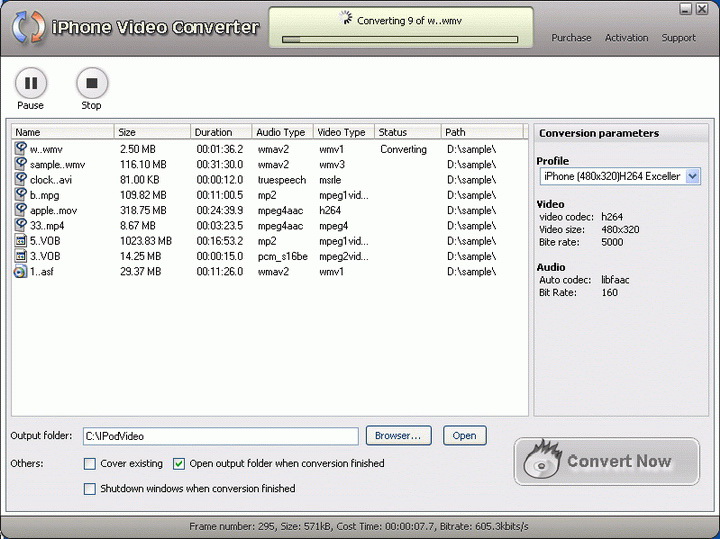Image resolution: width=720 pixels, height=539 pixels.
Task: Click the conversion progress bar
Action: [x=400, y=39]
